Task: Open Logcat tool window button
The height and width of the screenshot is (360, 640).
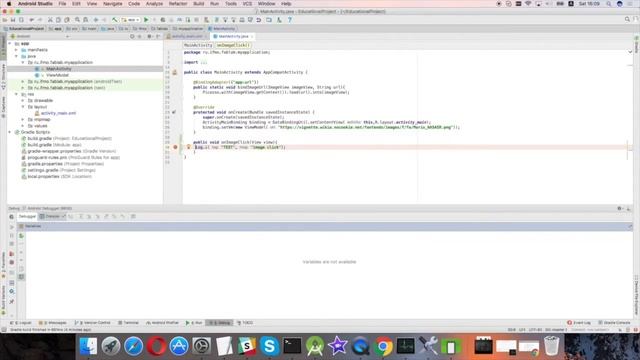Action: point(21,323)
